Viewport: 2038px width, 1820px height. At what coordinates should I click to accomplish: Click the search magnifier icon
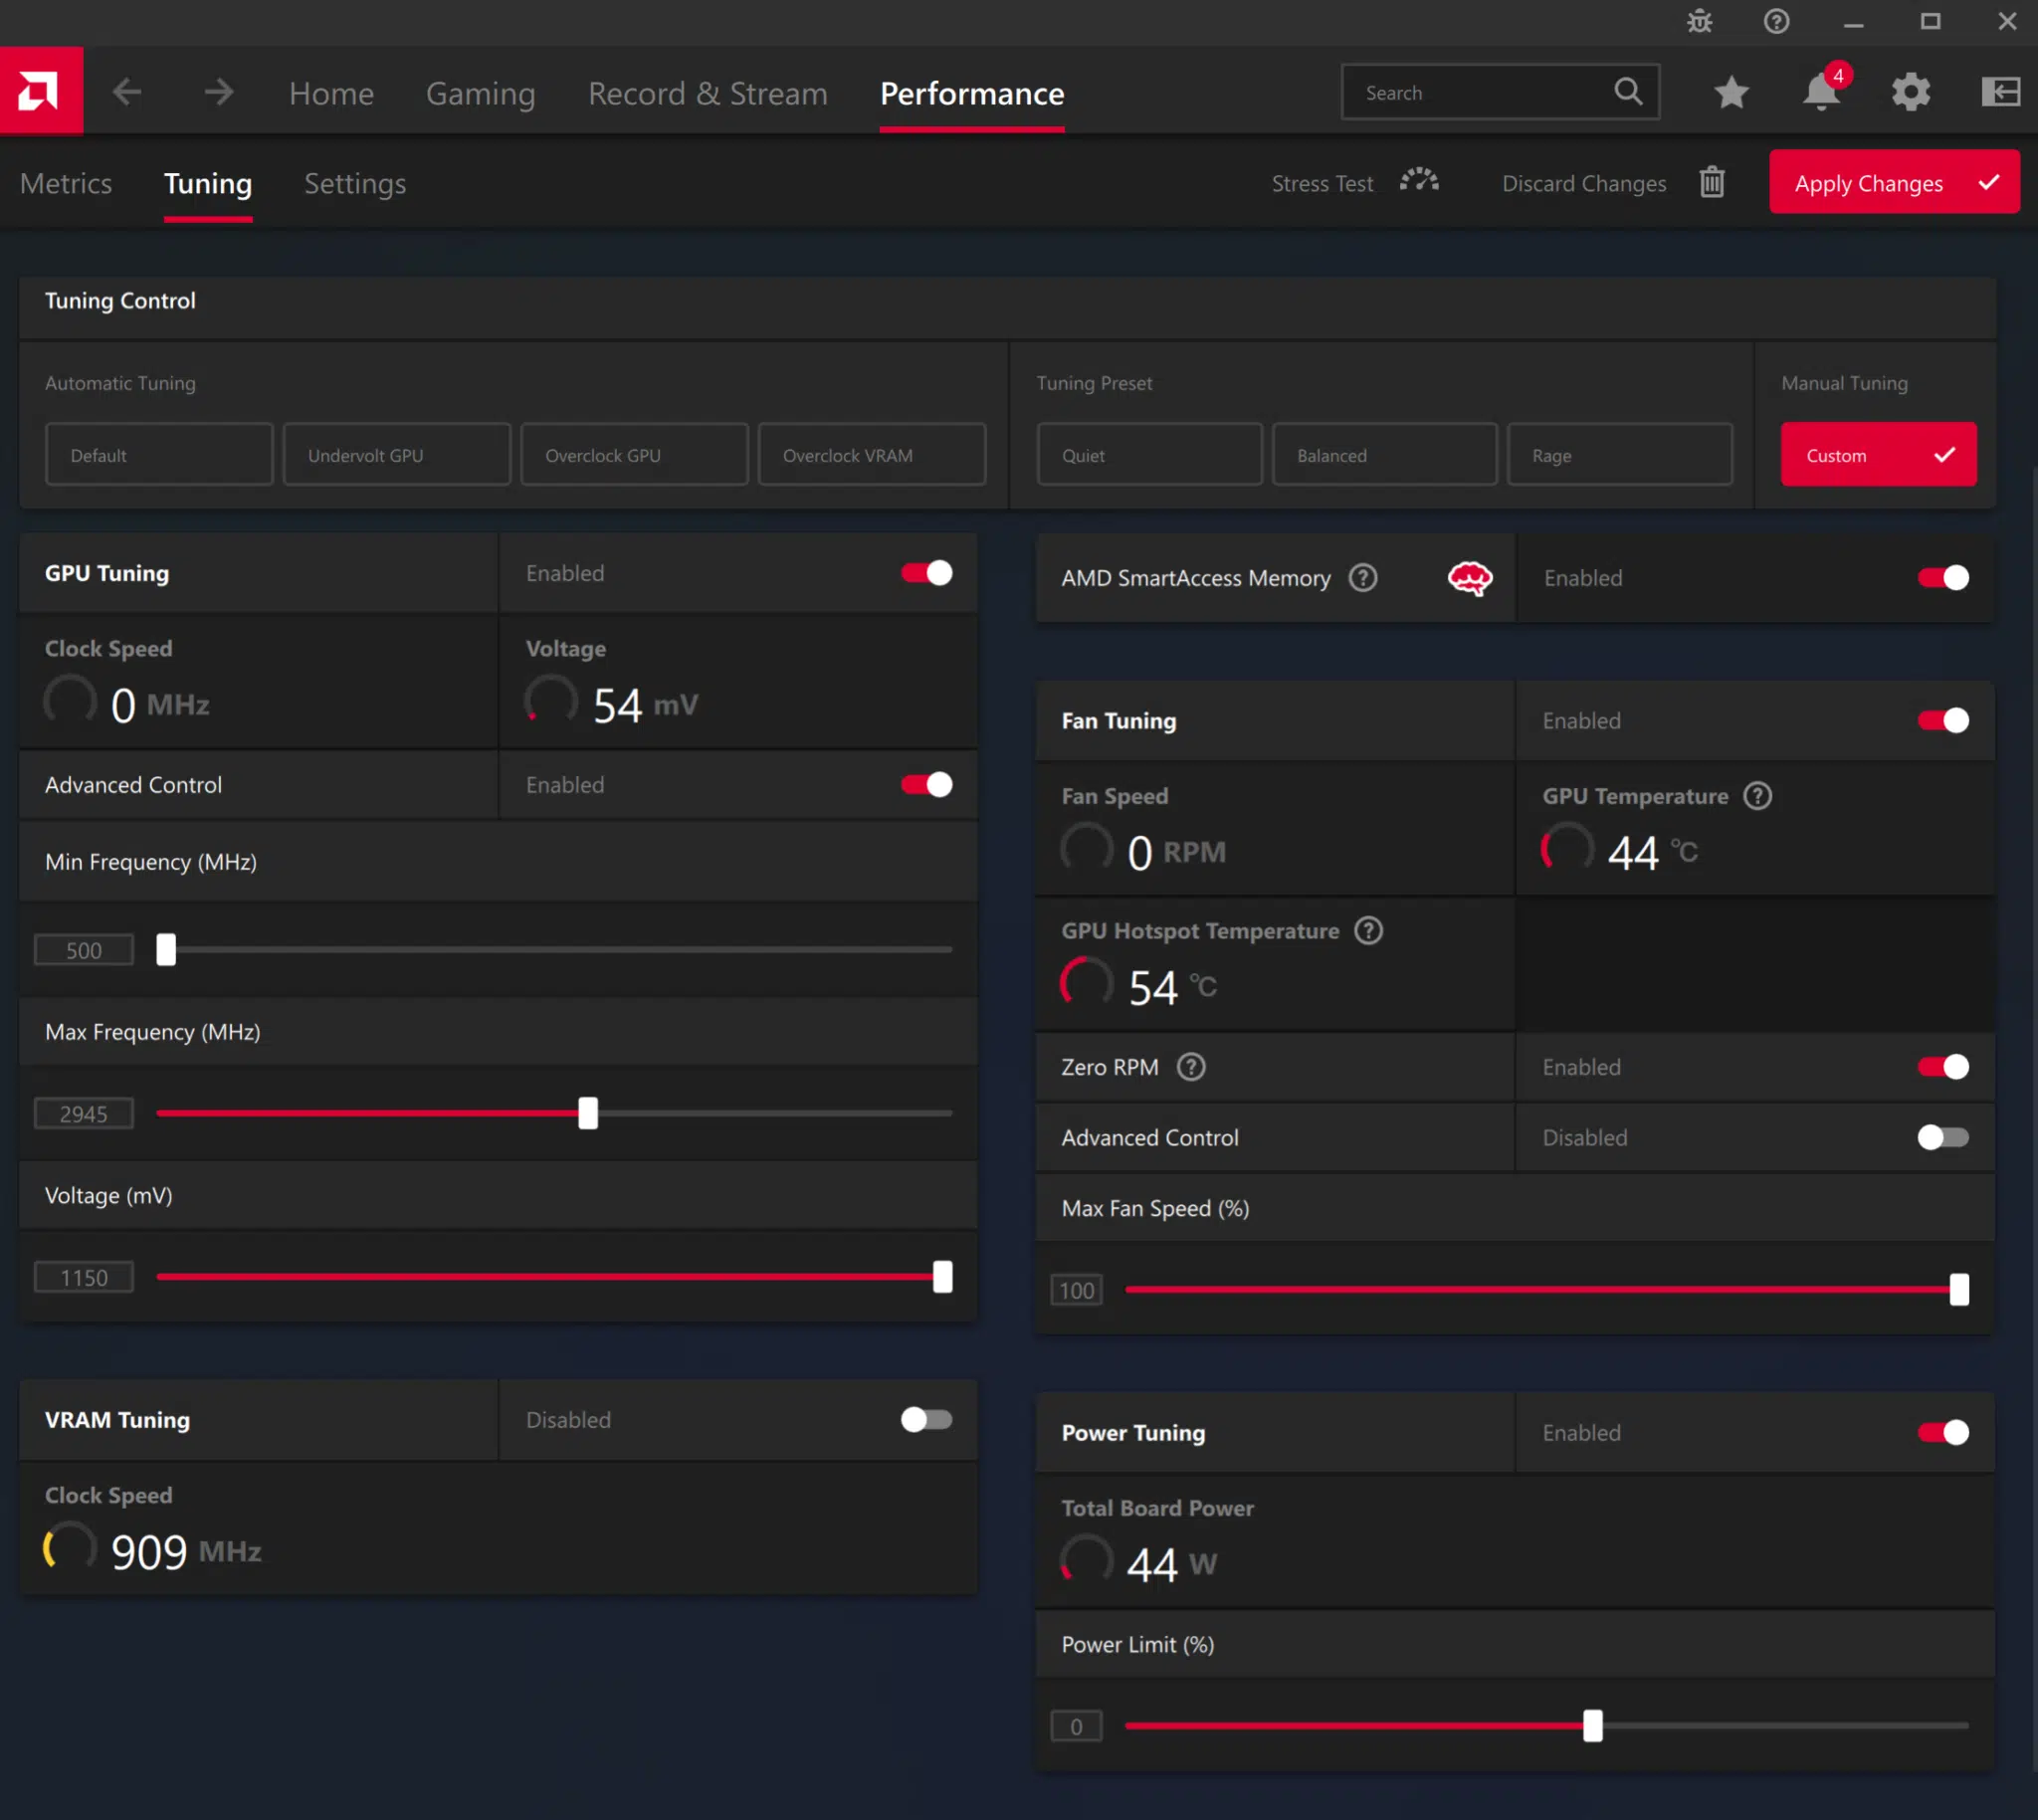[1627, 92]
